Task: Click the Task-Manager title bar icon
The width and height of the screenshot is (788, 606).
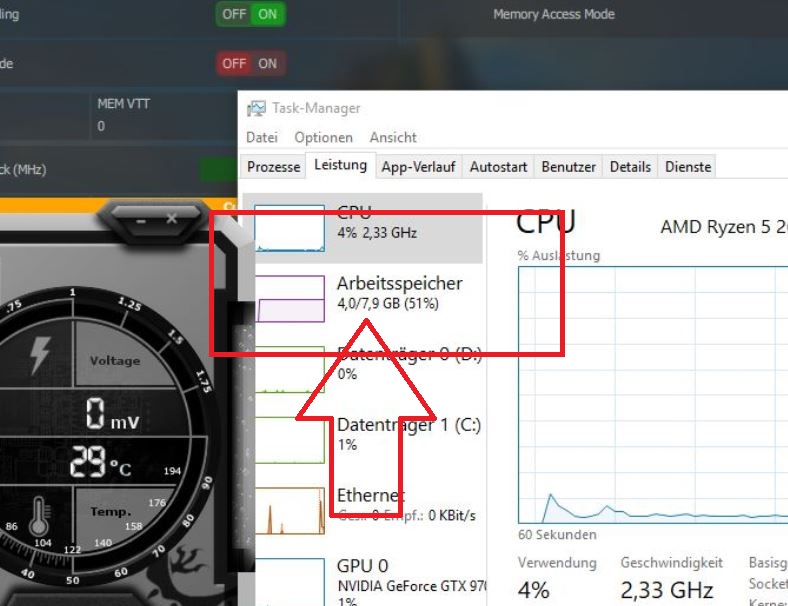Action: coord(256,108)
